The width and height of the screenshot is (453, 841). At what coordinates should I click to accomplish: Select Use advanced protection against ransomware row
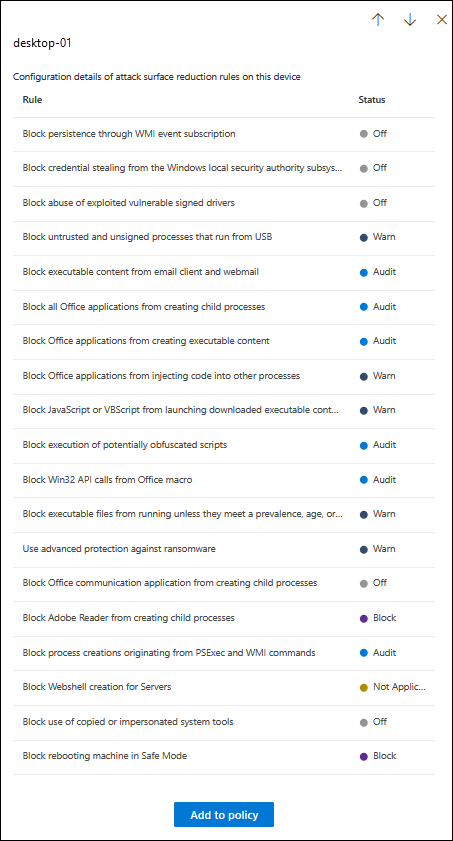pyautogui.click(x=224, y=549)
